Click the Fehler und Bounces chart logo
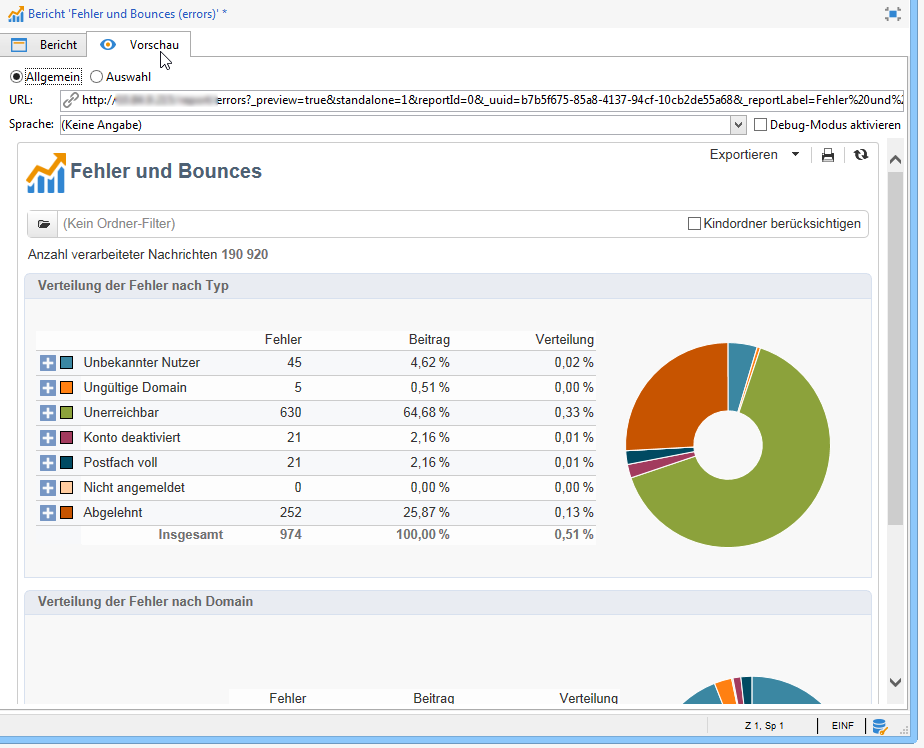 click(x=46, y=173)
